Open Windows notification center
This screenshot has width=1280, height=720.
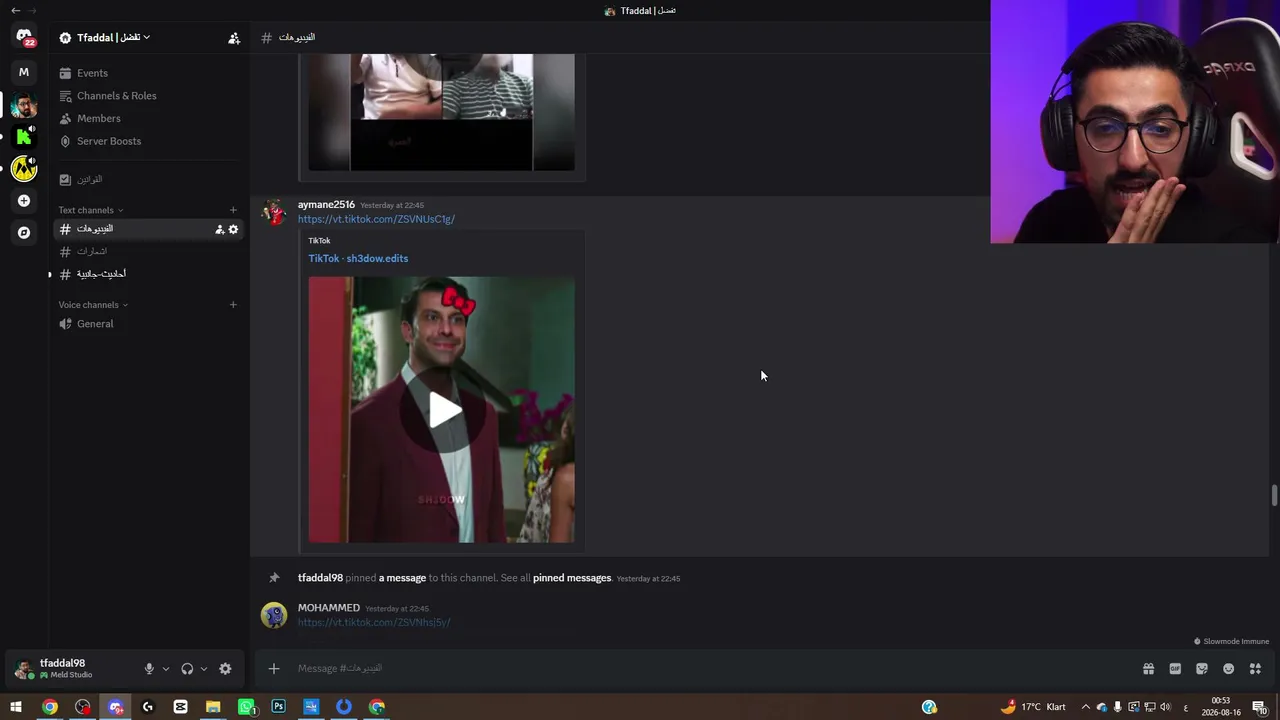(x=1260, y=707)
